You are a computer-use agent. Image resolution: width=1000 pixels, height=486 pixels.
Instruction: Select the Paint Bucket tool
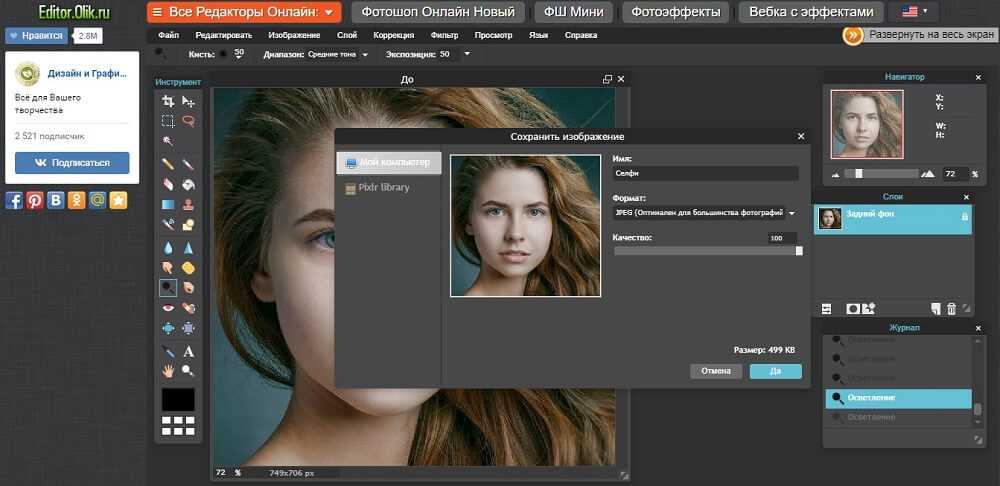(x=188, y=184)
